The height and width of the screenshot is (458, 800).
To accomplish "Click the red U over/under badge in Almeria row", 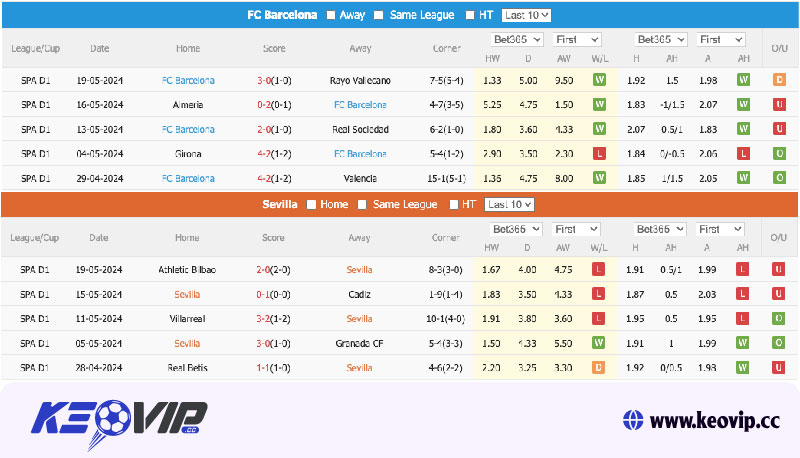I will click(778, 104).
